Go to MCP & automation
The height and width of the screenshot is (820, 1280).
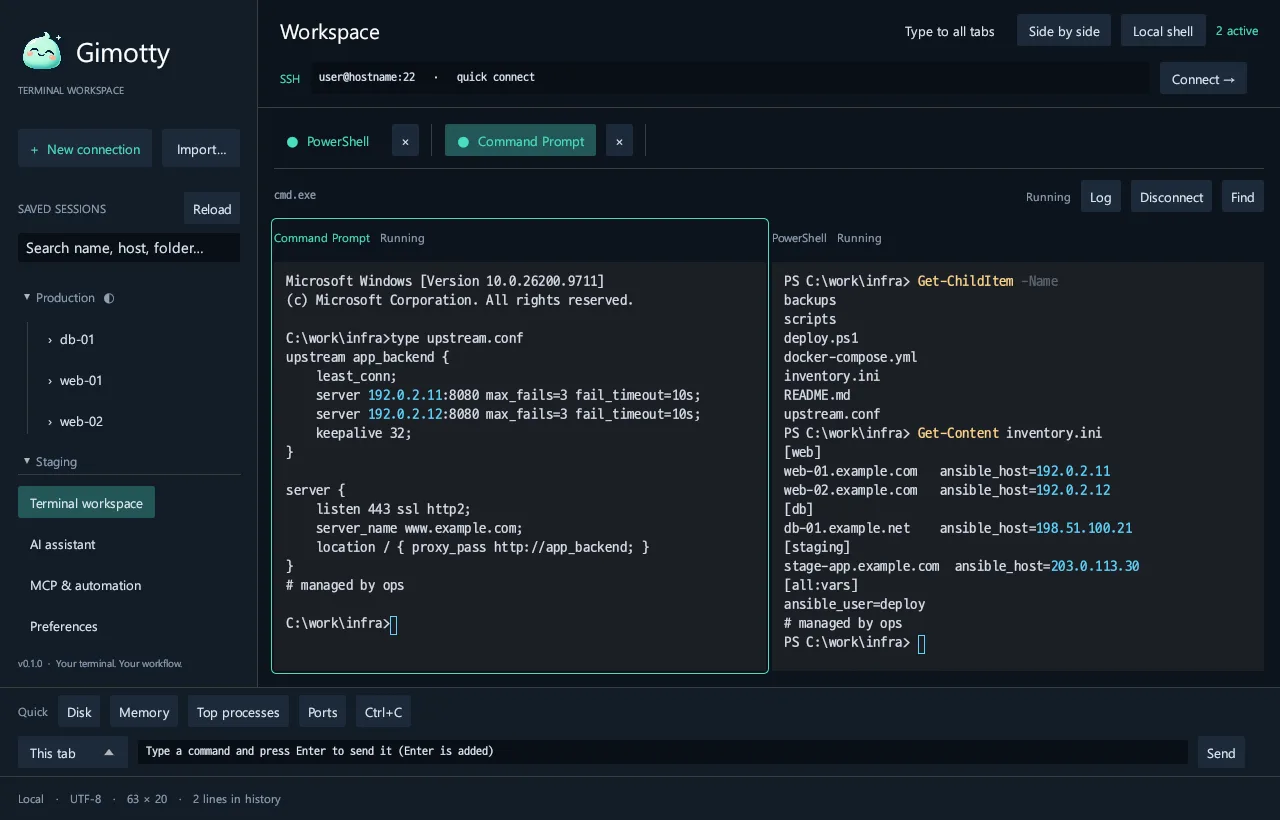tap(85, 585)
